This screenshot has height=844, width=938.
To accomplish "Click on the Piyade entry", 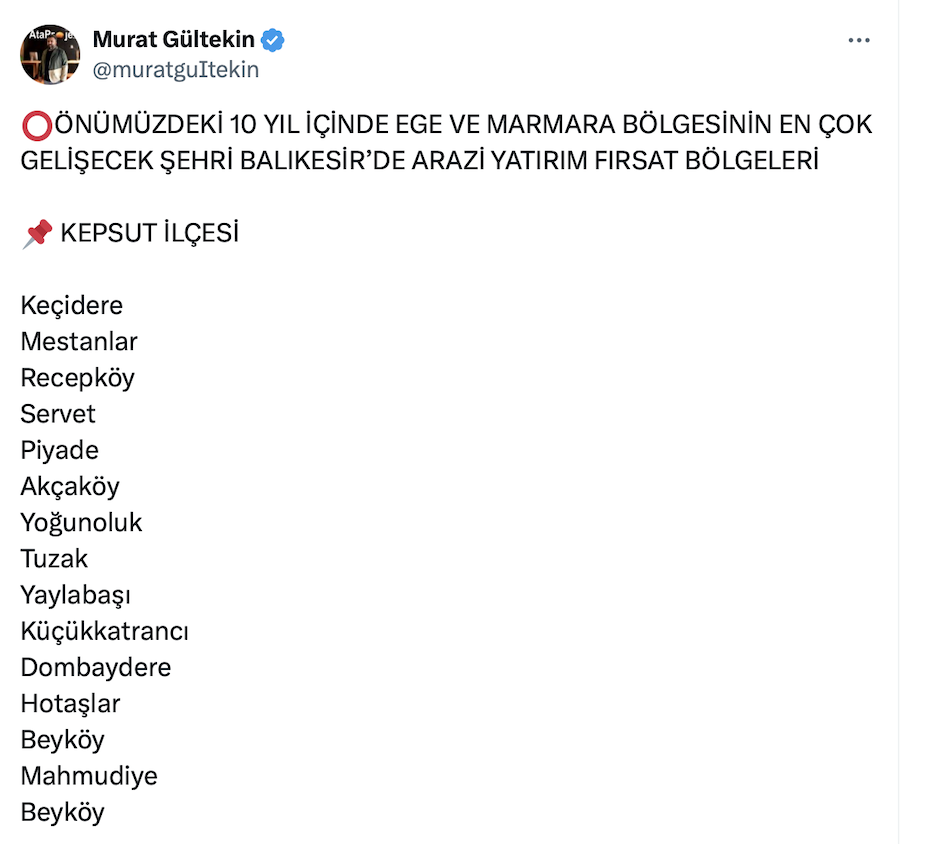I will [59, 450].
